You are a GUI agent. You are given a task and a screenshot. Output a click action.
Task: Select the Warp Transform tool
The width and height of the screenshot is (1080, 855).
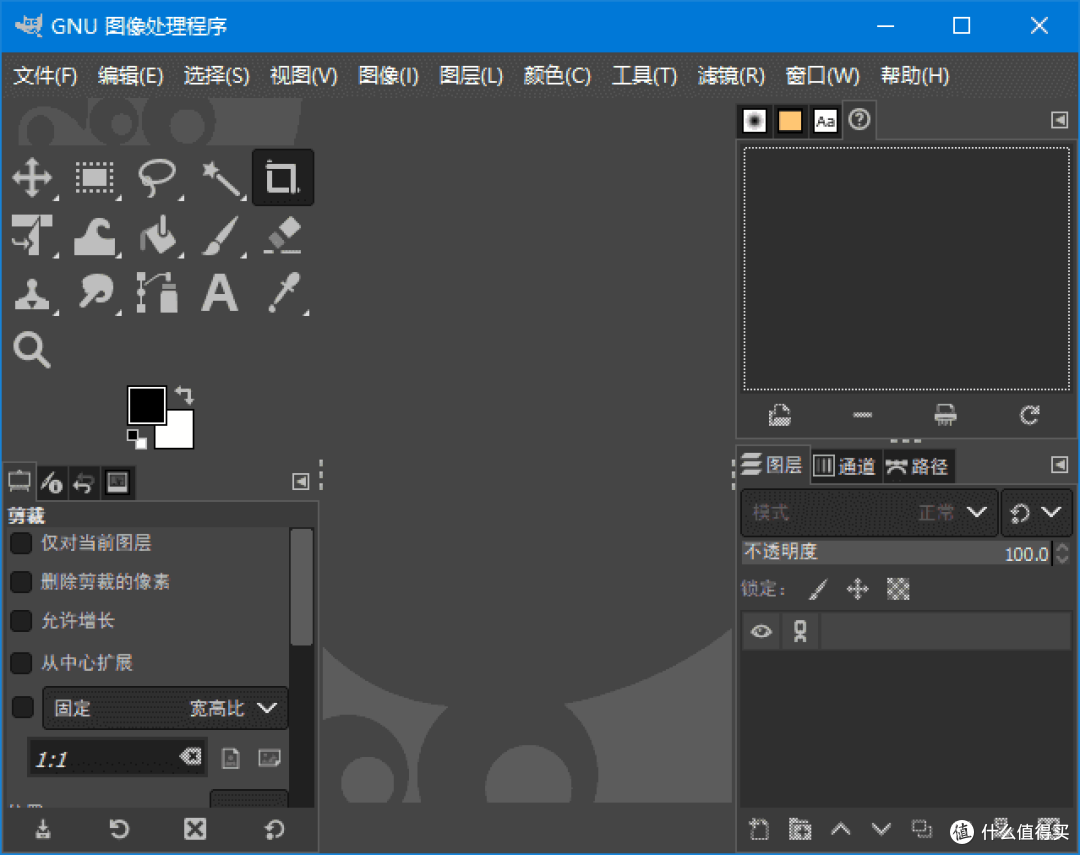pyautogui.click(x=94, y=236)
